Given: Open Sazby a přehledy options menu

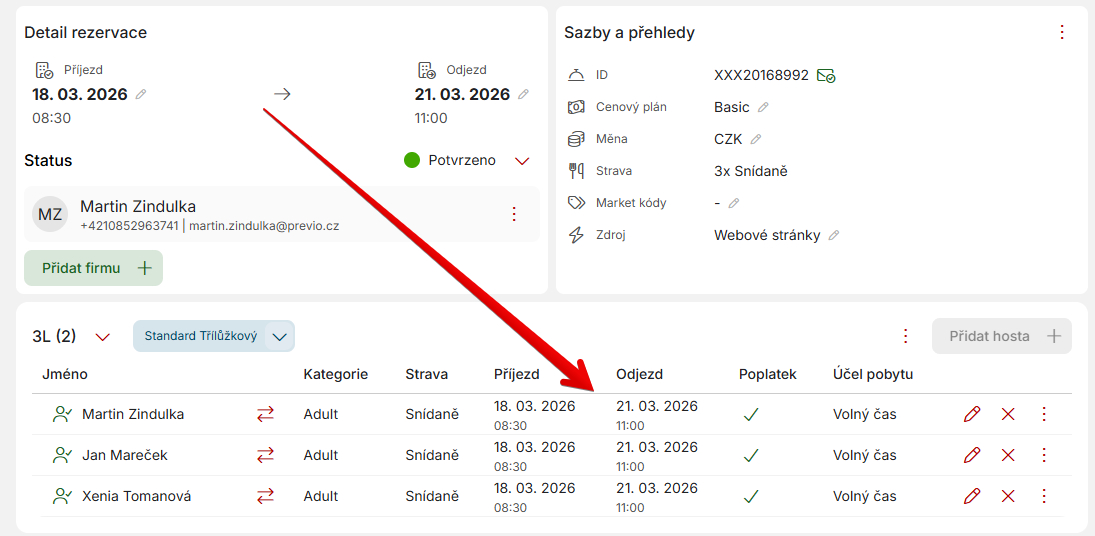Looking at the screenshot, I should [1062, 32].
